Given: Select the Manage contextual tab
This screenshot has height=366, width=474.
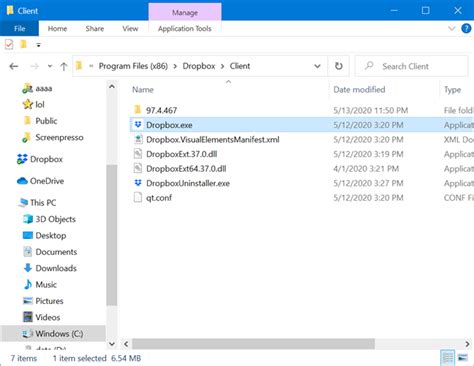Looking at the screenshot, I should [x=185, y=13].
